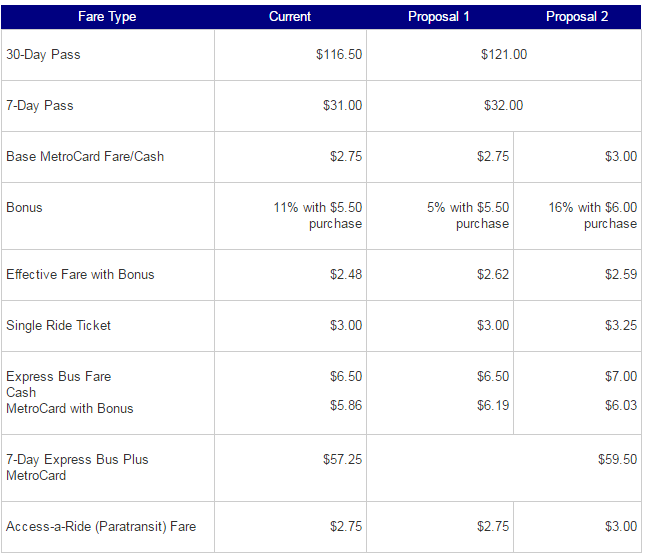645x555 pixels.
Task: Click the Express Bus Fare label
Action: (x=59, y=377)
